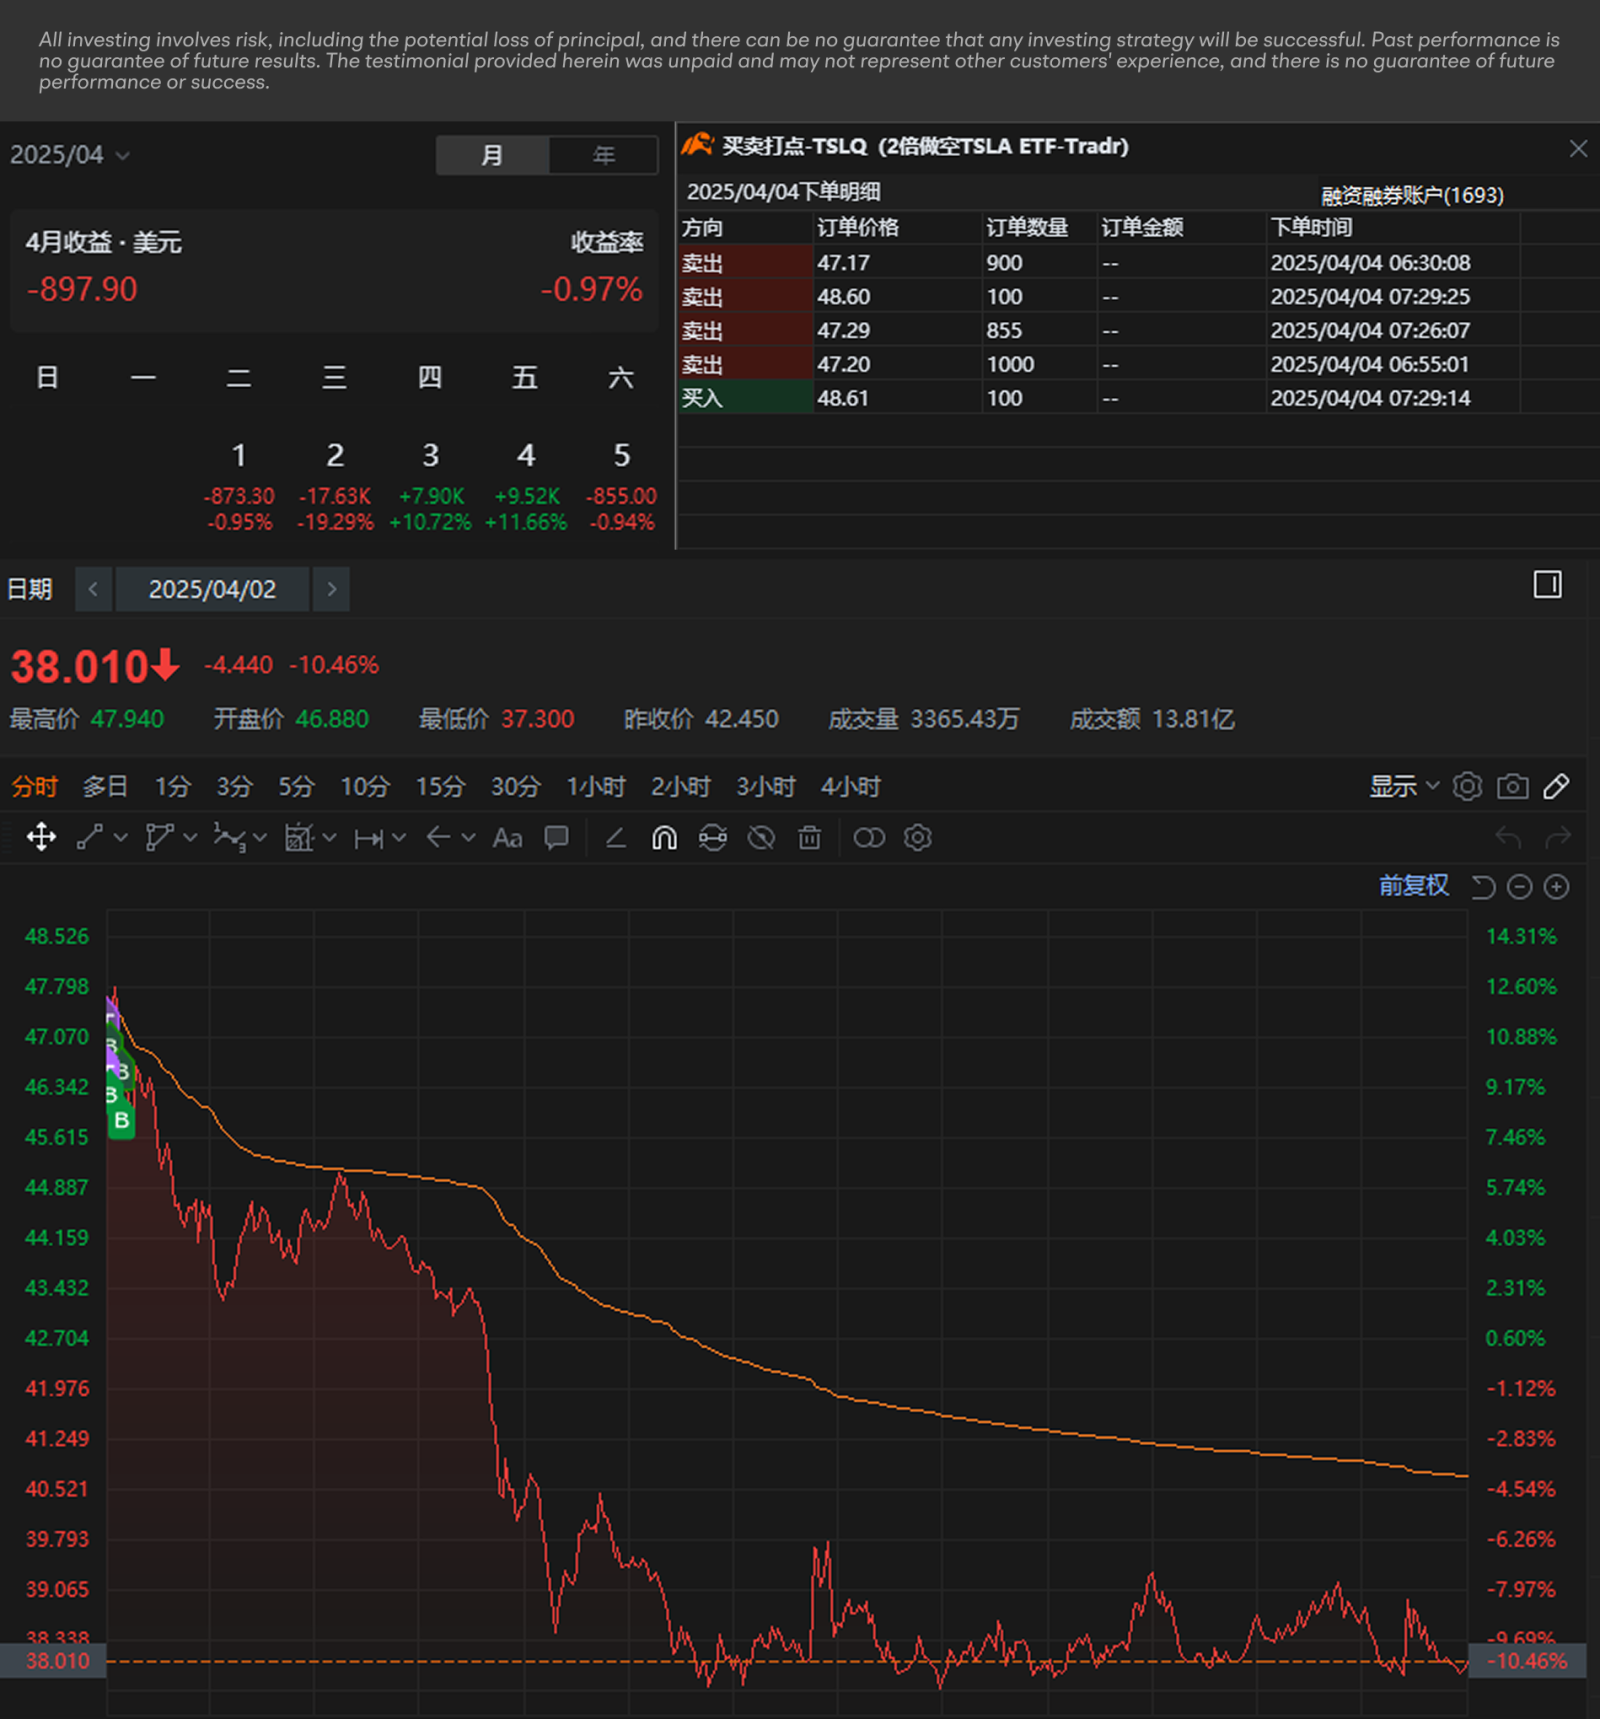The width and height of the screenshot is (1600, 1719).
Task: Delete drawings with the trash icon
Action: [x=810, y=837]
